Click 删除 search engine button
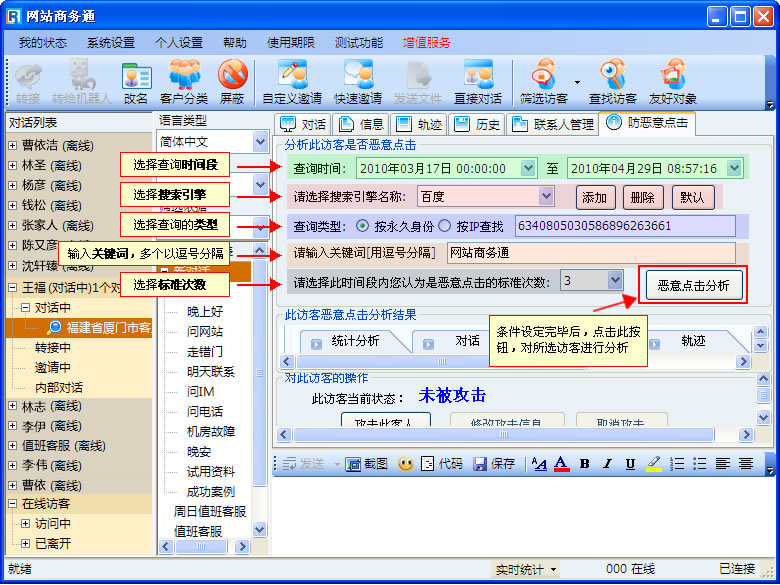 [x=643, y=198]
